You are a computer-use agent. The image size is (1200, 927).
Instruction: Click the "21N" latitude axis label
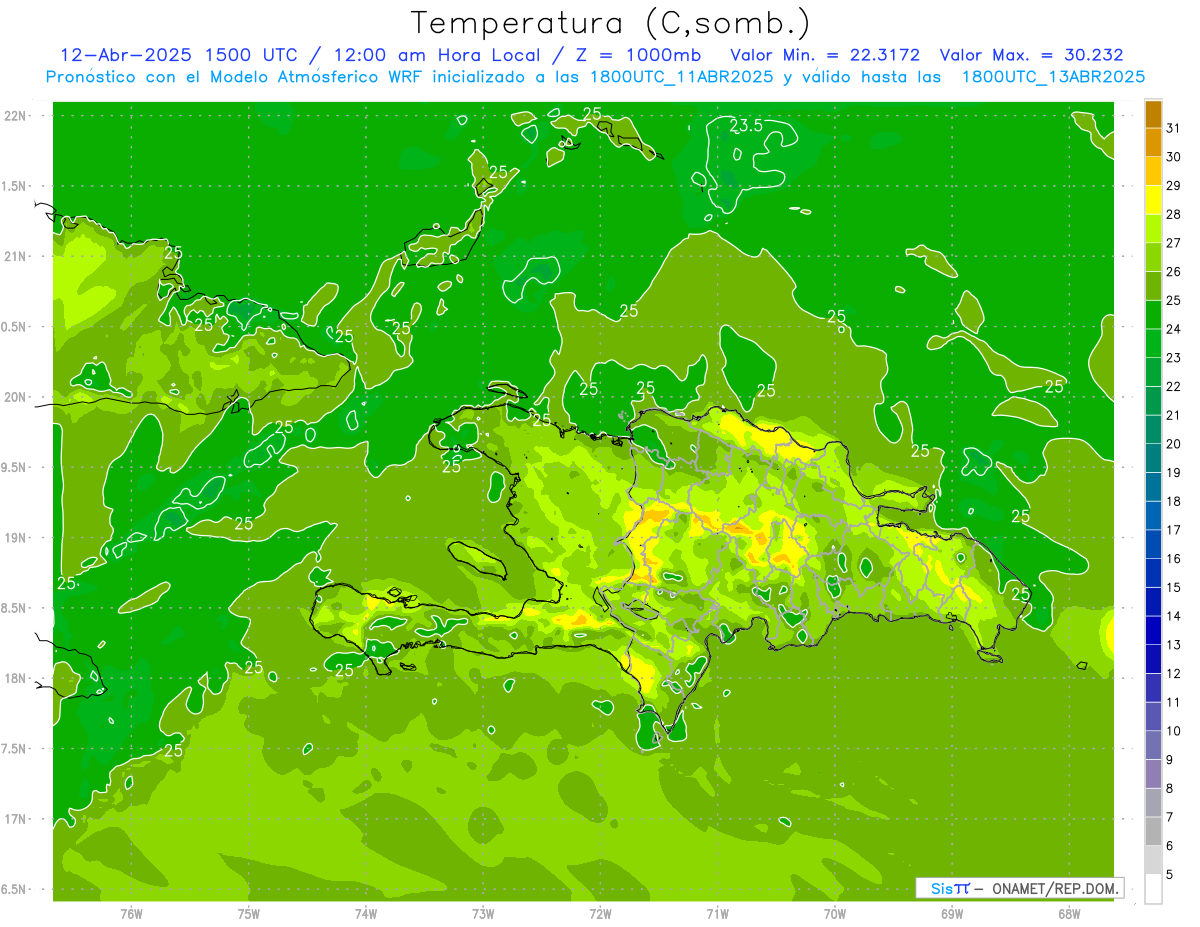[x=14, y=256]
